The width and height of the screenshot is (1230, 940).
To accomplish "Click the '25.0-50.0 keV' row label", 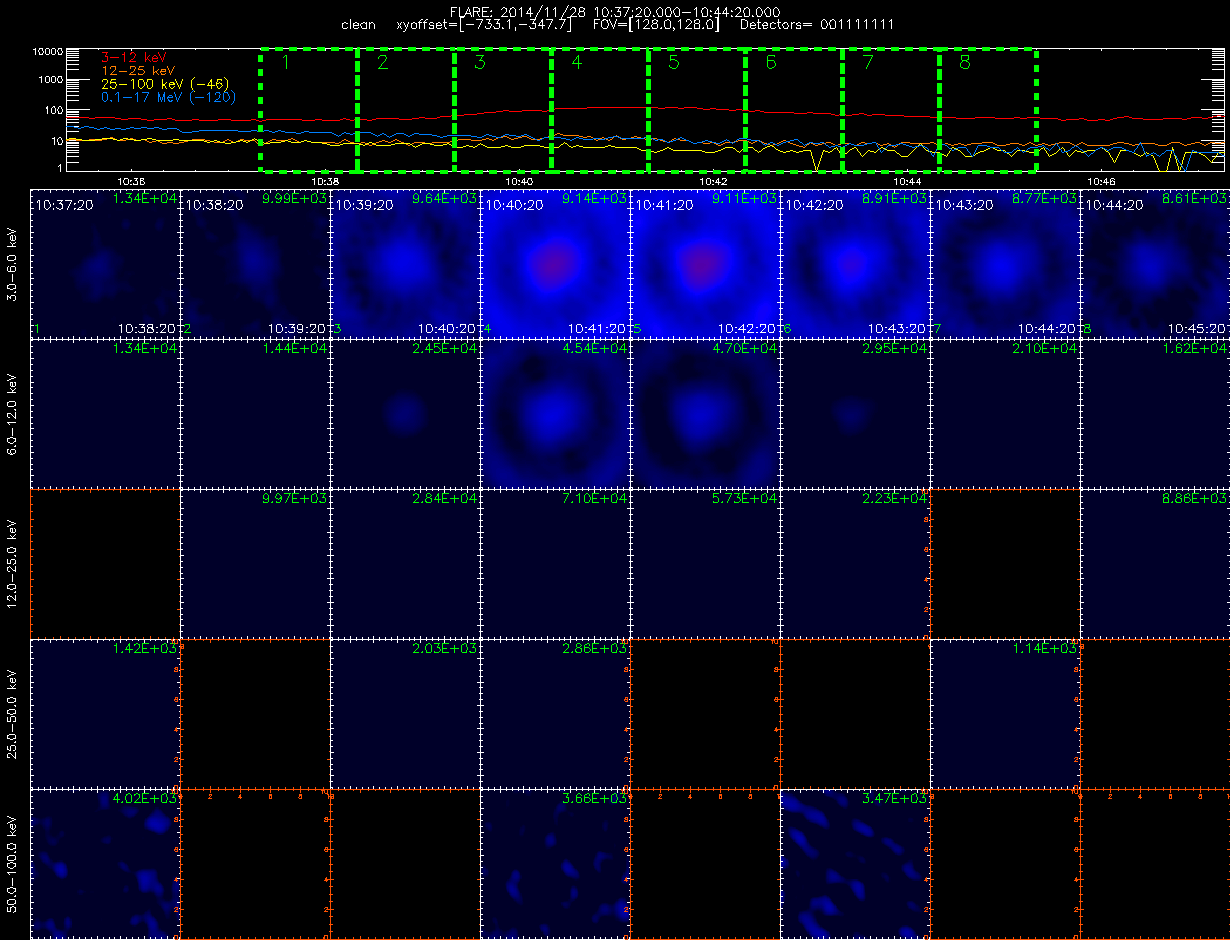I will click(12, 713).
